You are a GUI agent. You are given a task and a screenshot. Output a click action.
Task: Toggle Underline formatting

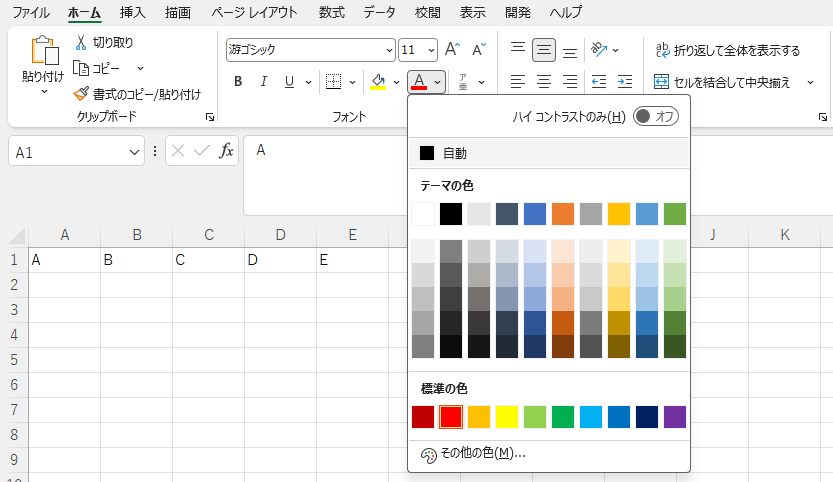pos(289,81)
